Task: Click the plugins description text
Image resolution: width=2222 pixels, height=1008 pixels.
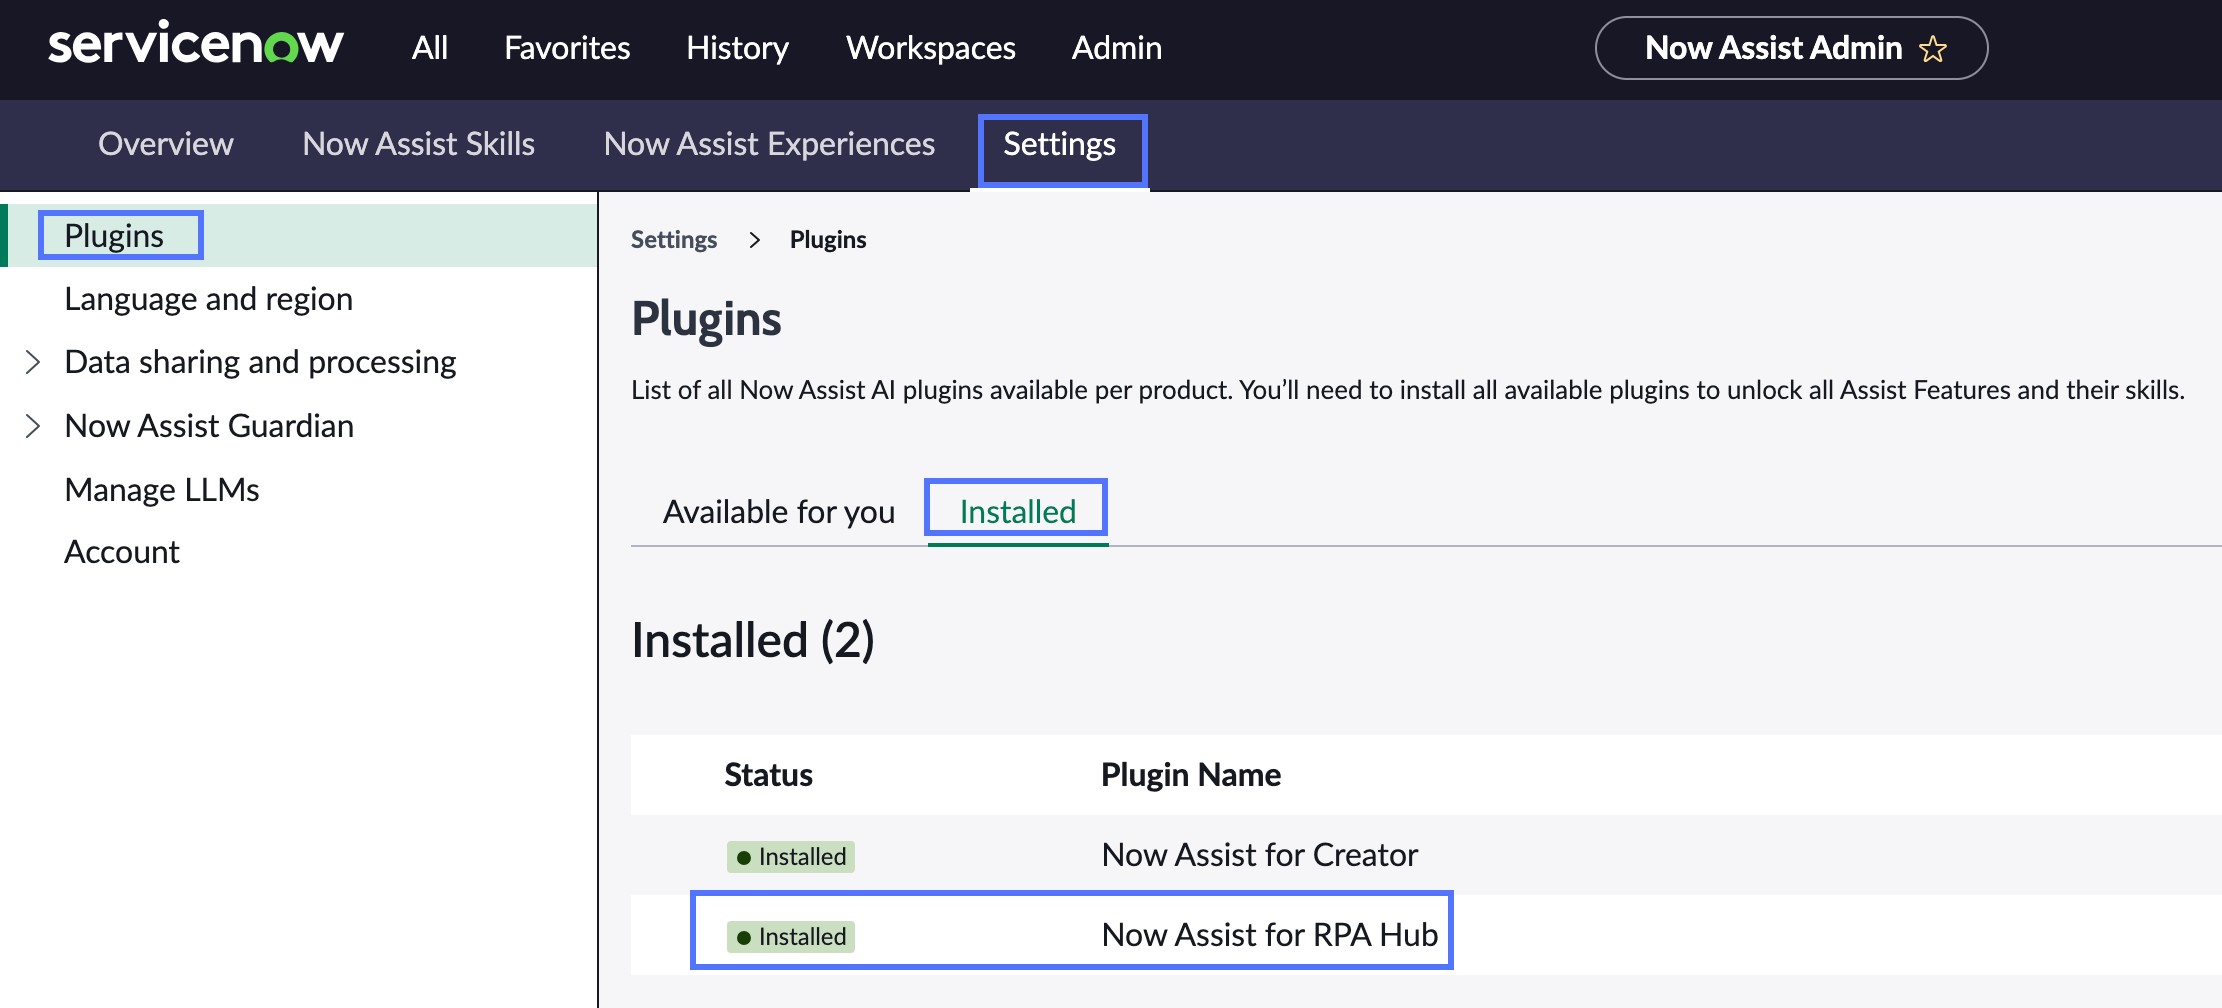Action: click(x=1408, y=390)
